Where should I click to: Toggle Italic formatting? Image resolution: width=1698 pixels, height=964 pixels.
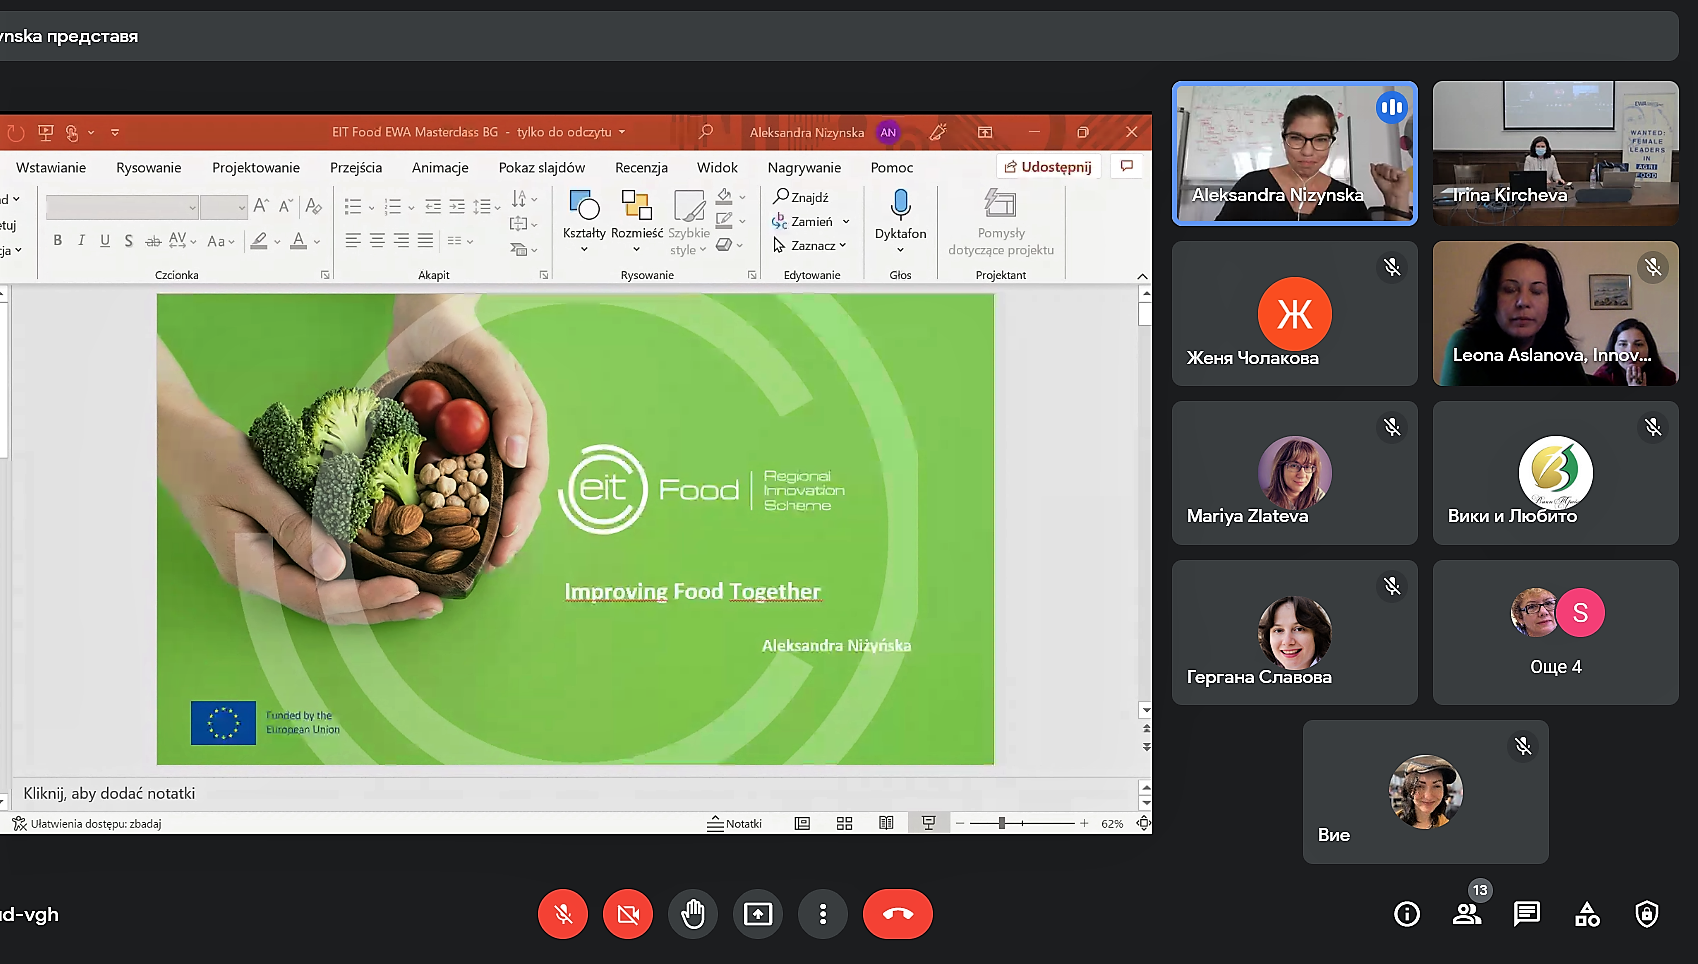[x=81, y=240]
